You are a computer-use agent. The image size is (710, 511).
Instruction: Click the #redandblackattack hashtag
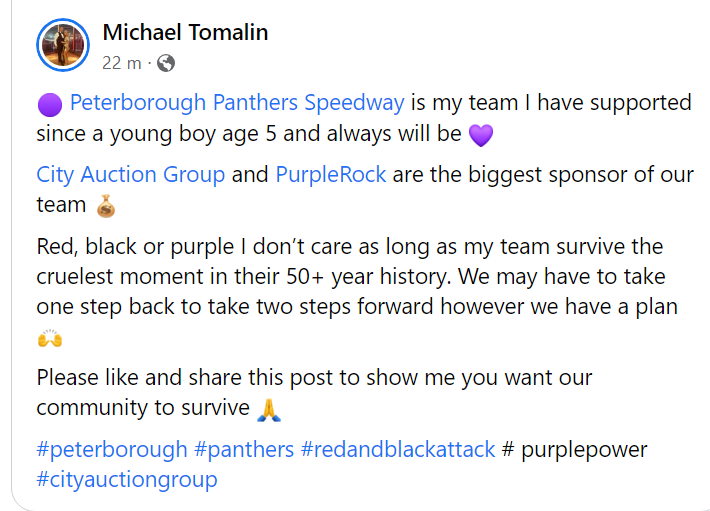click(398, 449)
